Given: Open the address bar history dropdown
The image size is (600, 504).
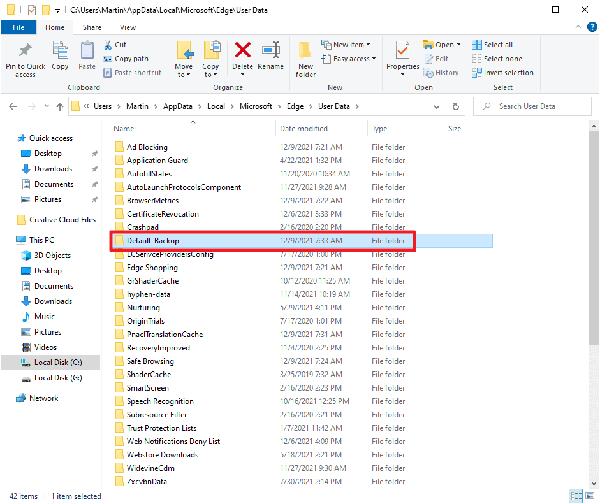Looking at the screenshot, I should pyautogui.click(x=437, y=107).
